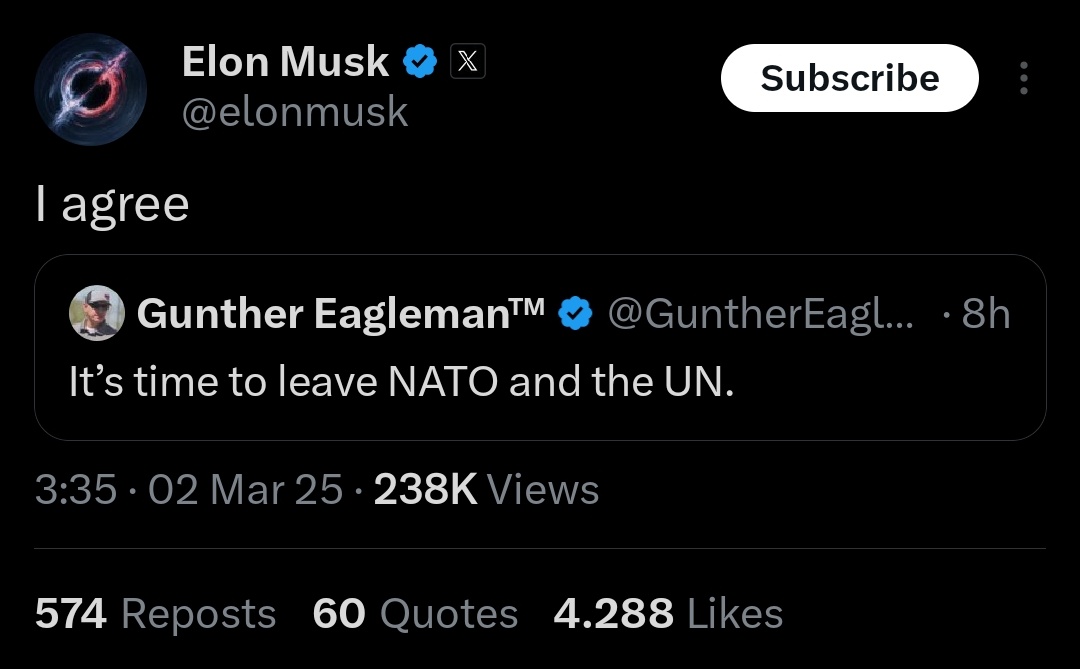Viewport: 1080px width, 669px height.
Task: Click the blue verified badge beside Elon Musk
Action: coord(419,61)
